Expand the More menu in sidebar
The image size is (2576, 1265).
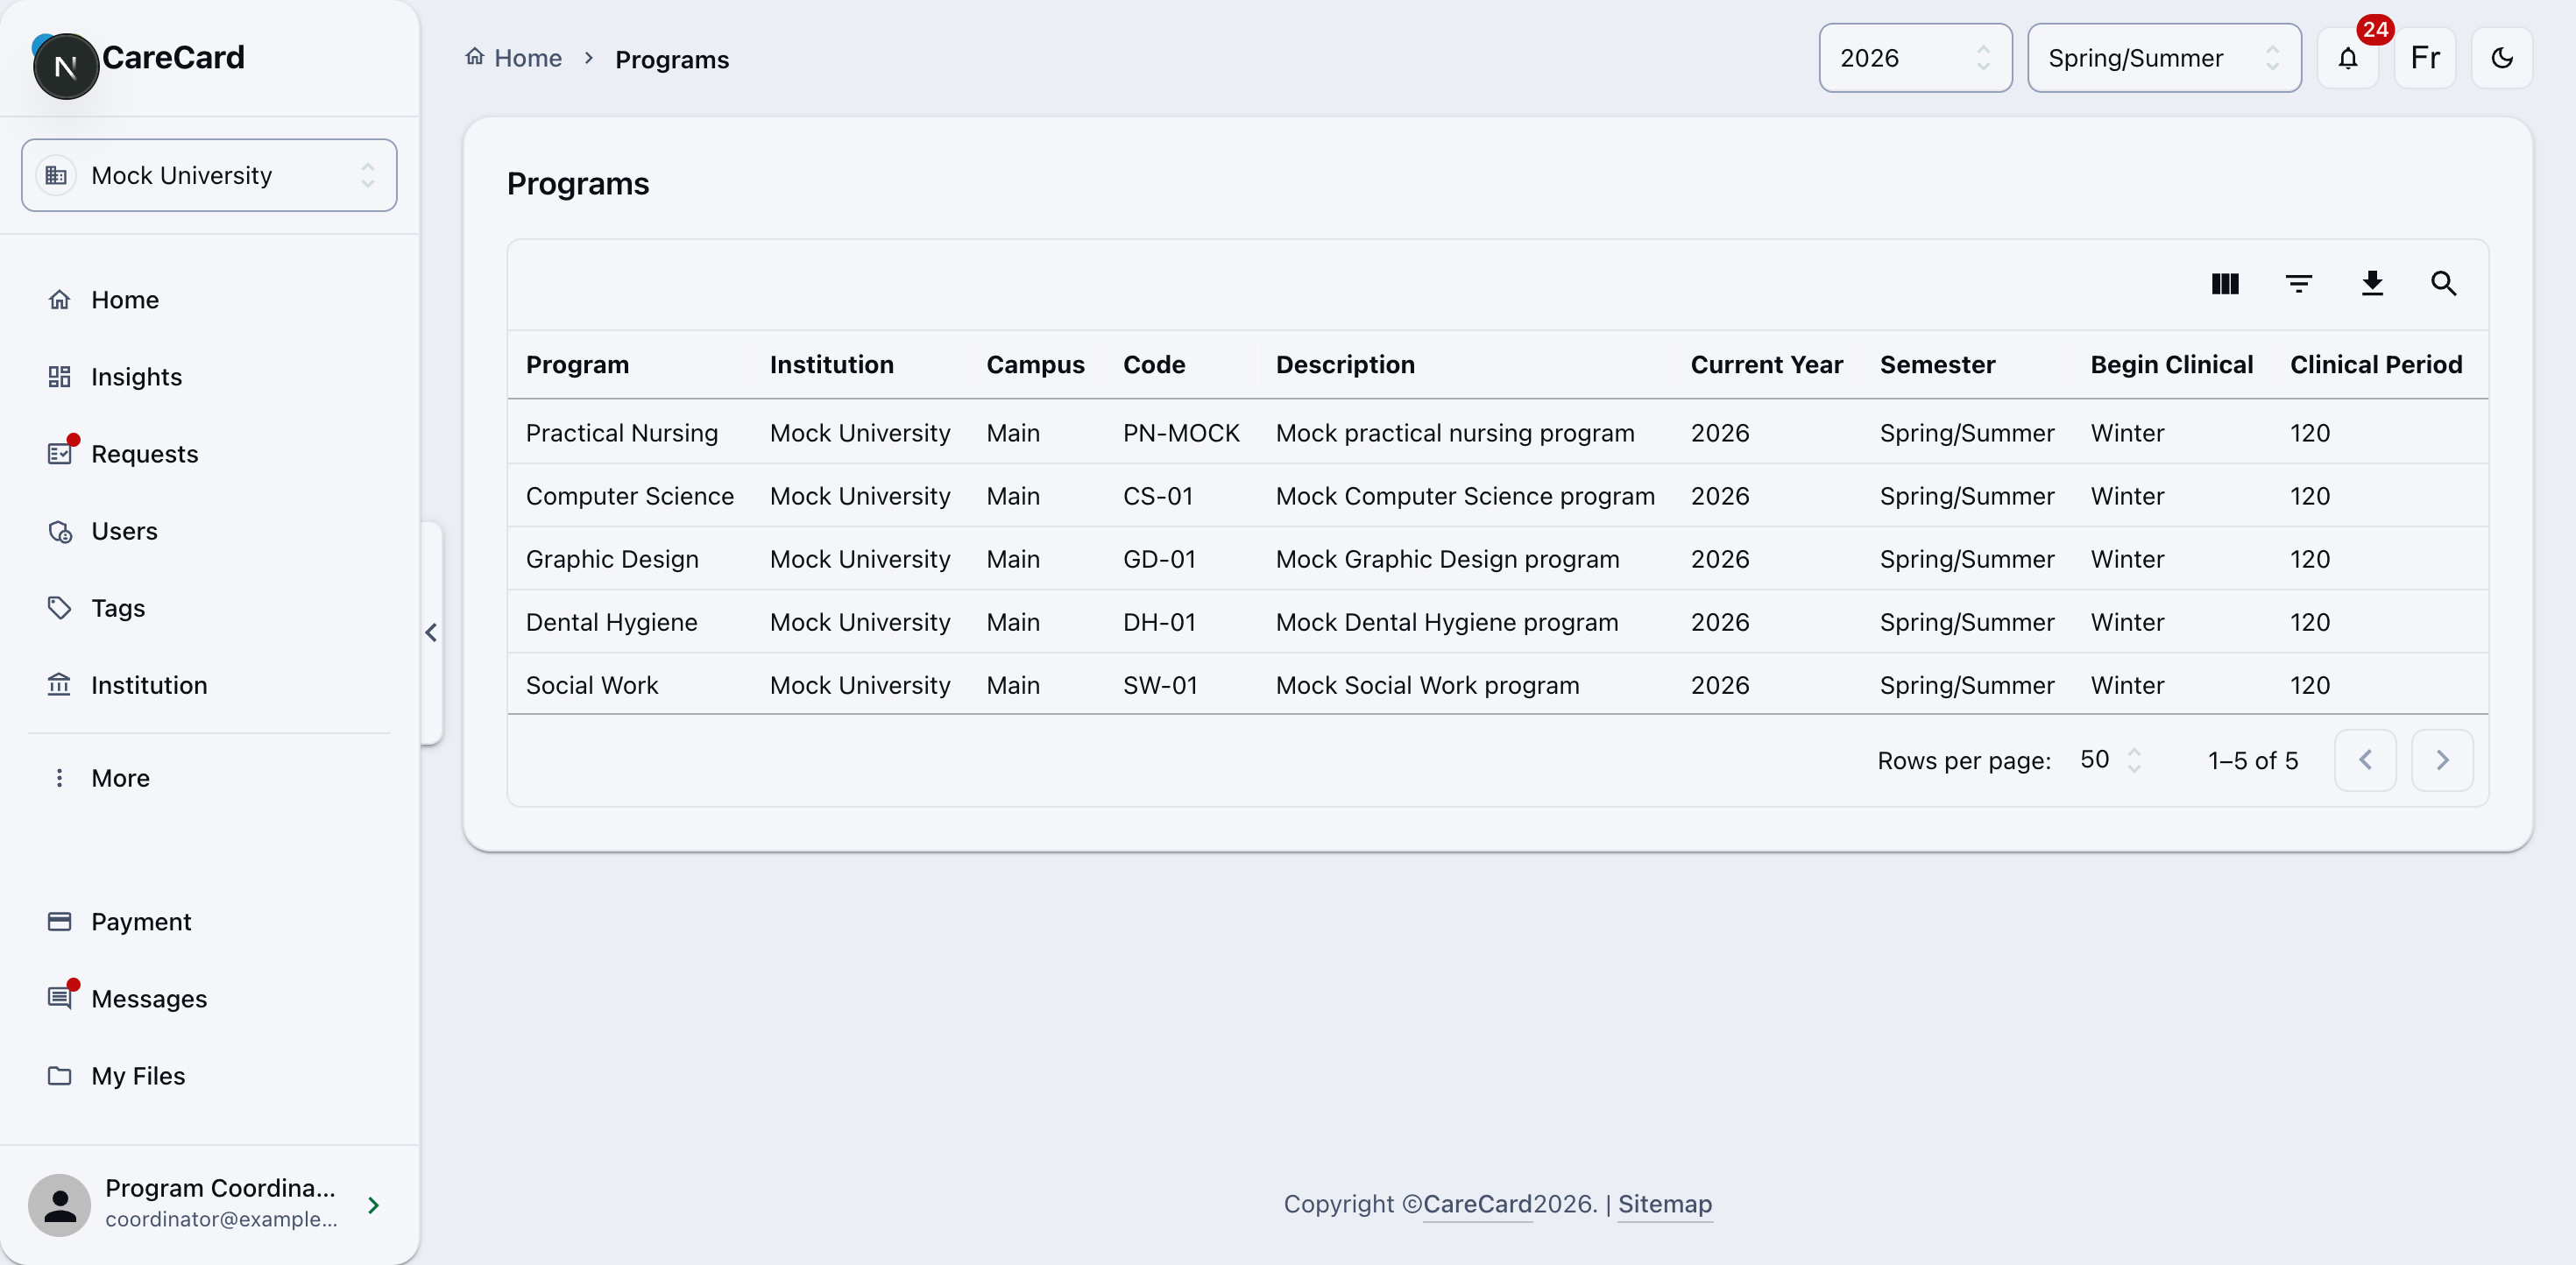[x=209, y=778]
